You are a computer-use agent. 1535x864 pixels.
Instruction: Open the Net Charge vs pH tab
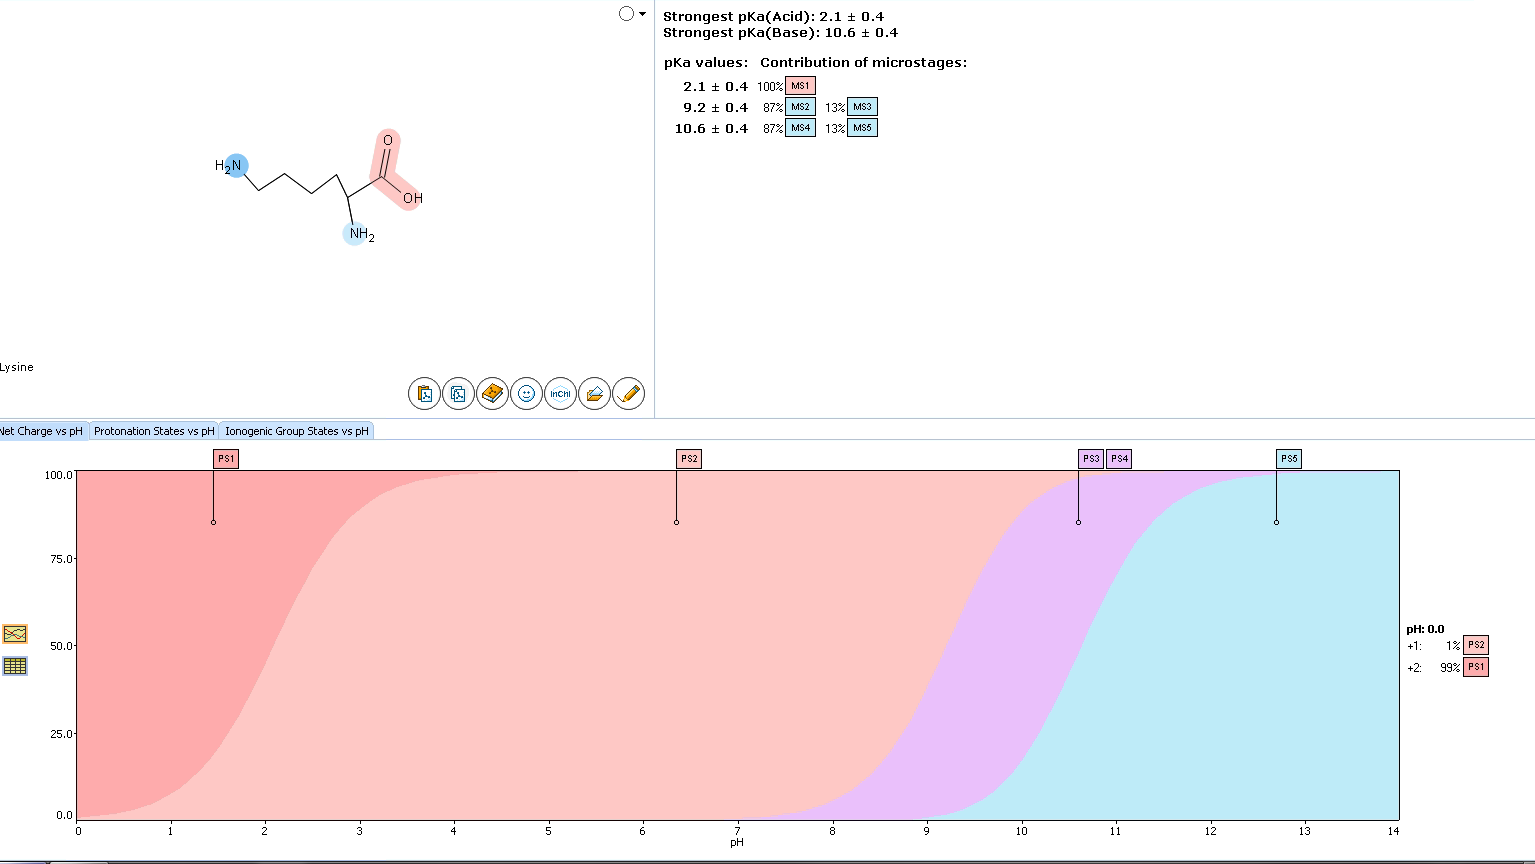tap(42, 431)
